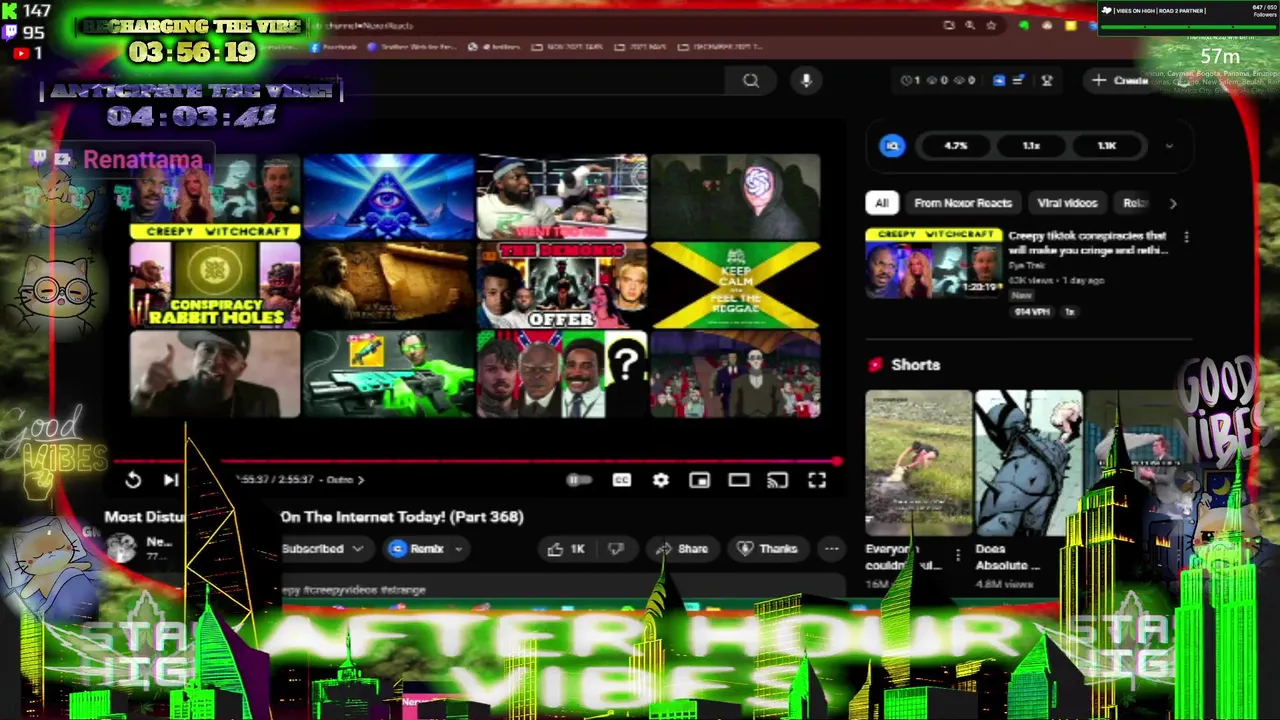
Task: Click the question mark faces end-screen thumbnail
Action: click(x=562, y=374)
